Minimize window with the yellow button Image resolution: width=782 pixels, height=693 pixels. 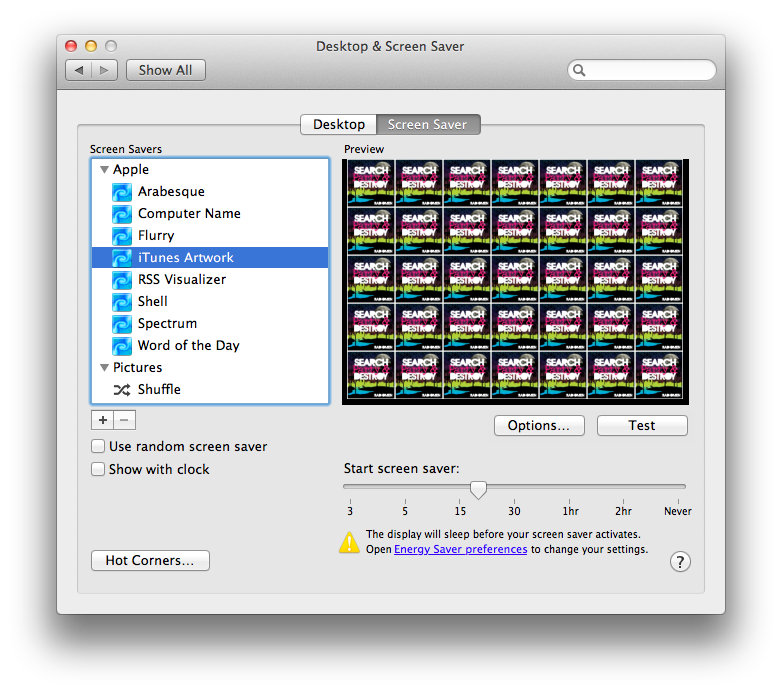click(91, 46)
